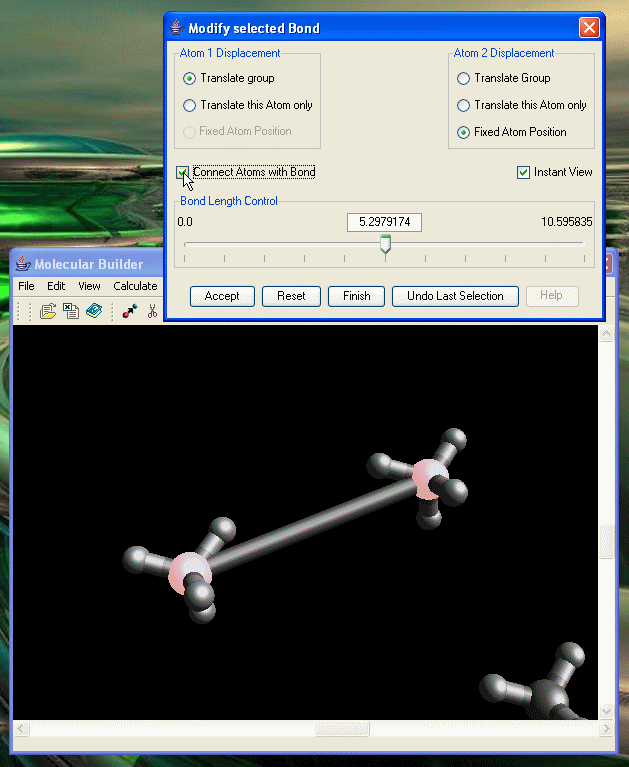Click the Java icon in Modify selected Bond title

coord(177,27)
